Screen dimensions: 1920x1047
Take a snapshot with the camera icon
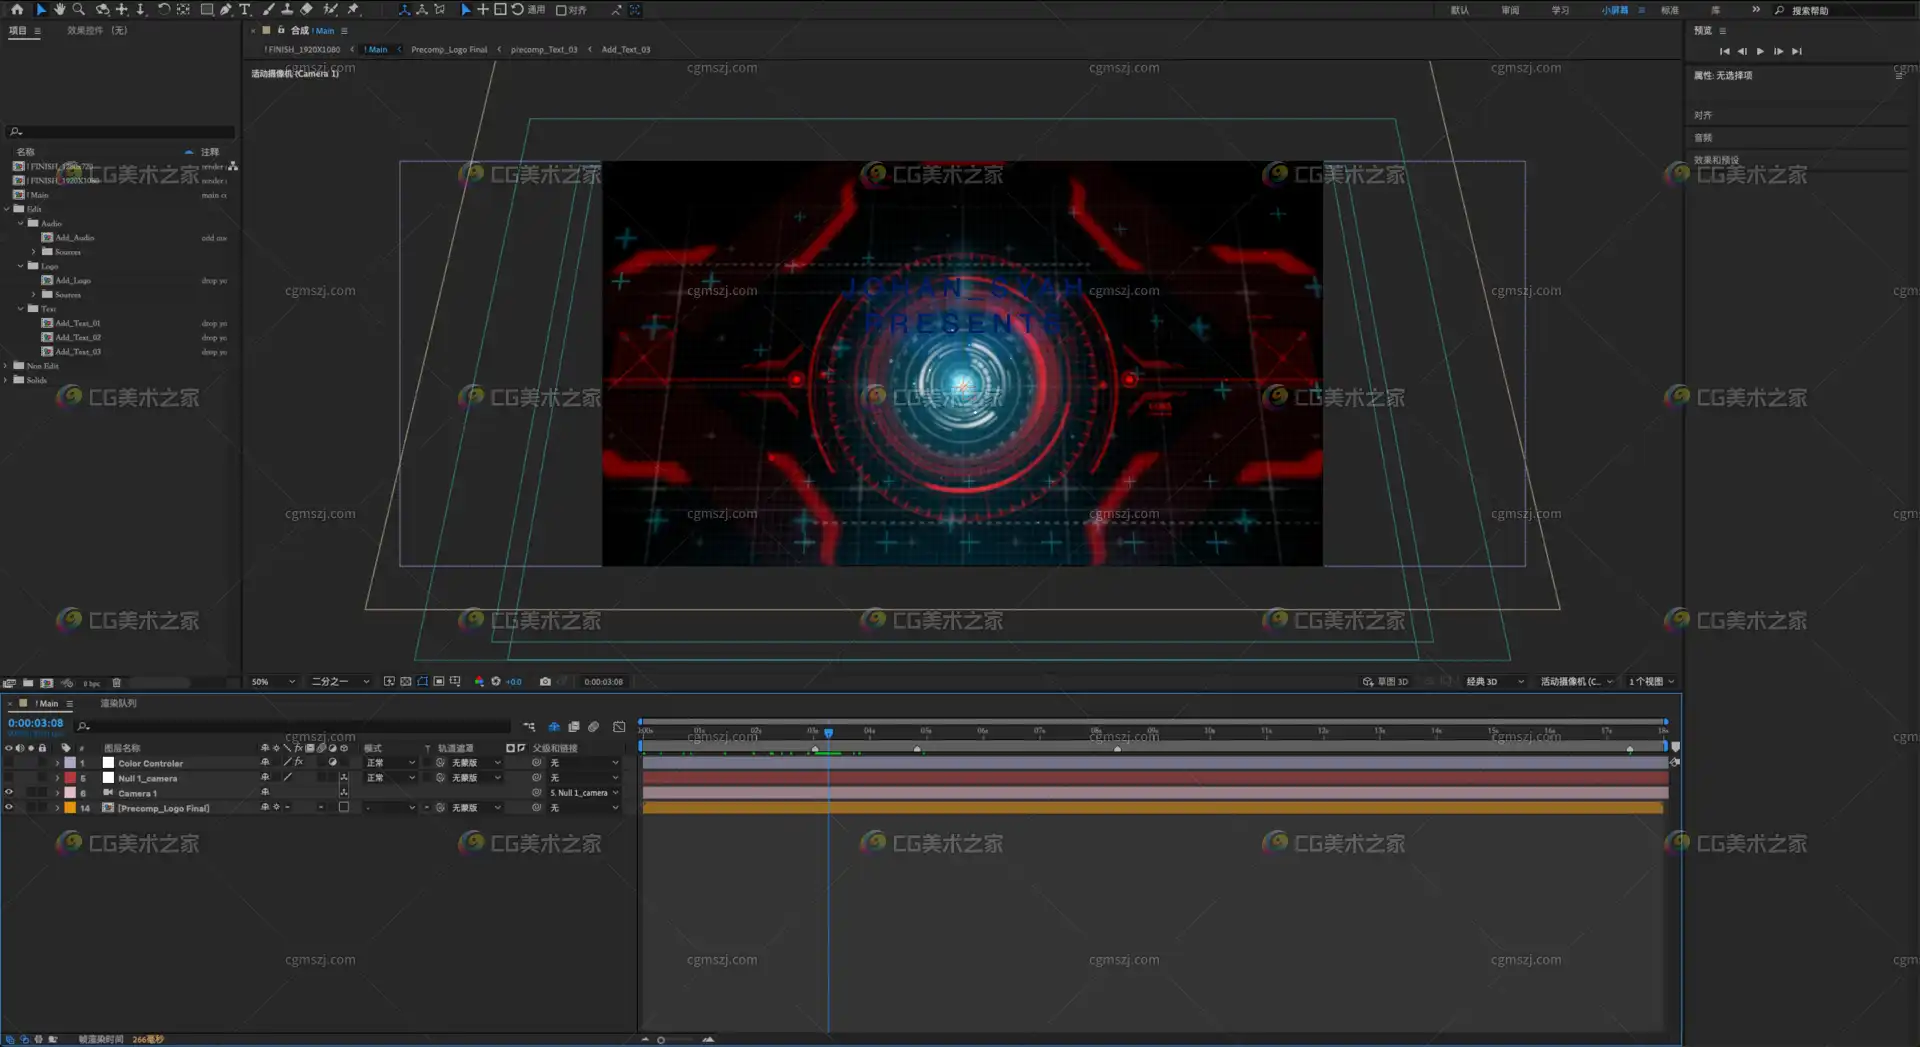coord(545,681)
